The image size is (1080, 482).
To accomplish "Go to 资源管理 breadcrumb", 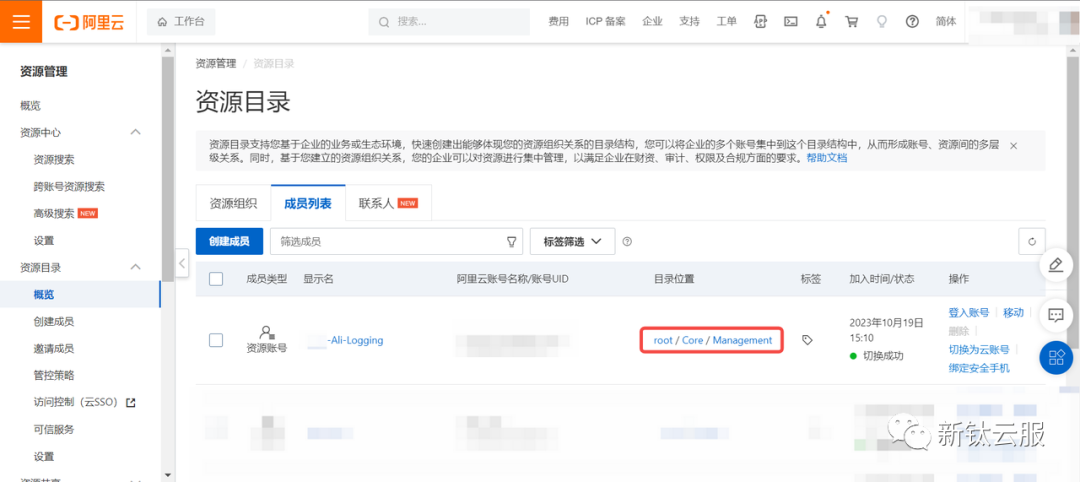I will tap(216, 63).
